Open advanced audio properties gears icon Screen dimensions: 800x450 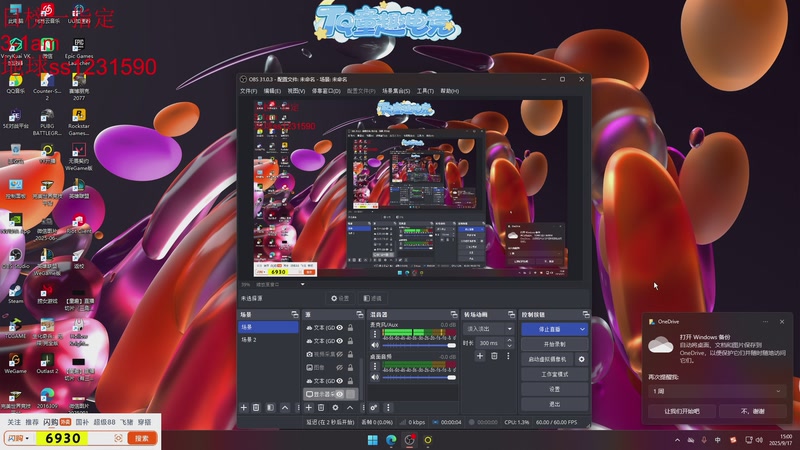click(374, 408)
